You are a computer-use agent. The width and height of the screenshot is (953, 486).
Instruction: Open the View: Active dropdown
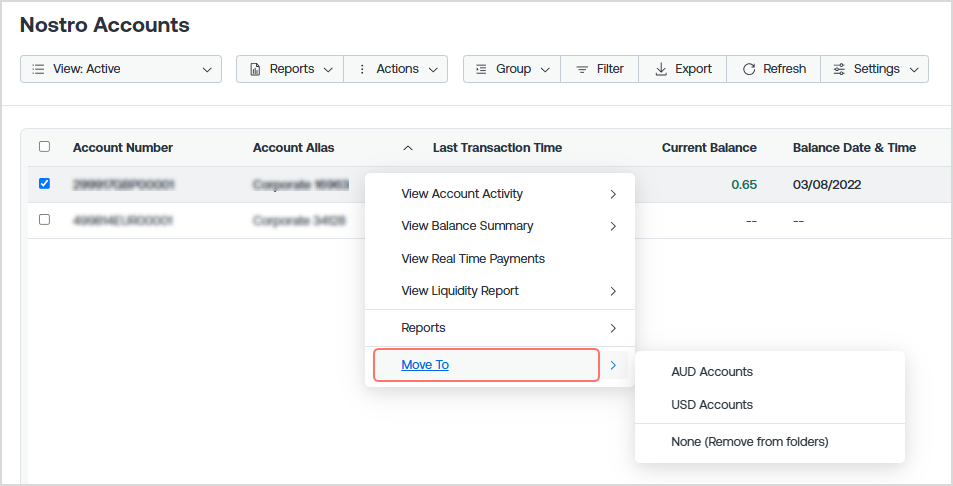click(121, 69)
